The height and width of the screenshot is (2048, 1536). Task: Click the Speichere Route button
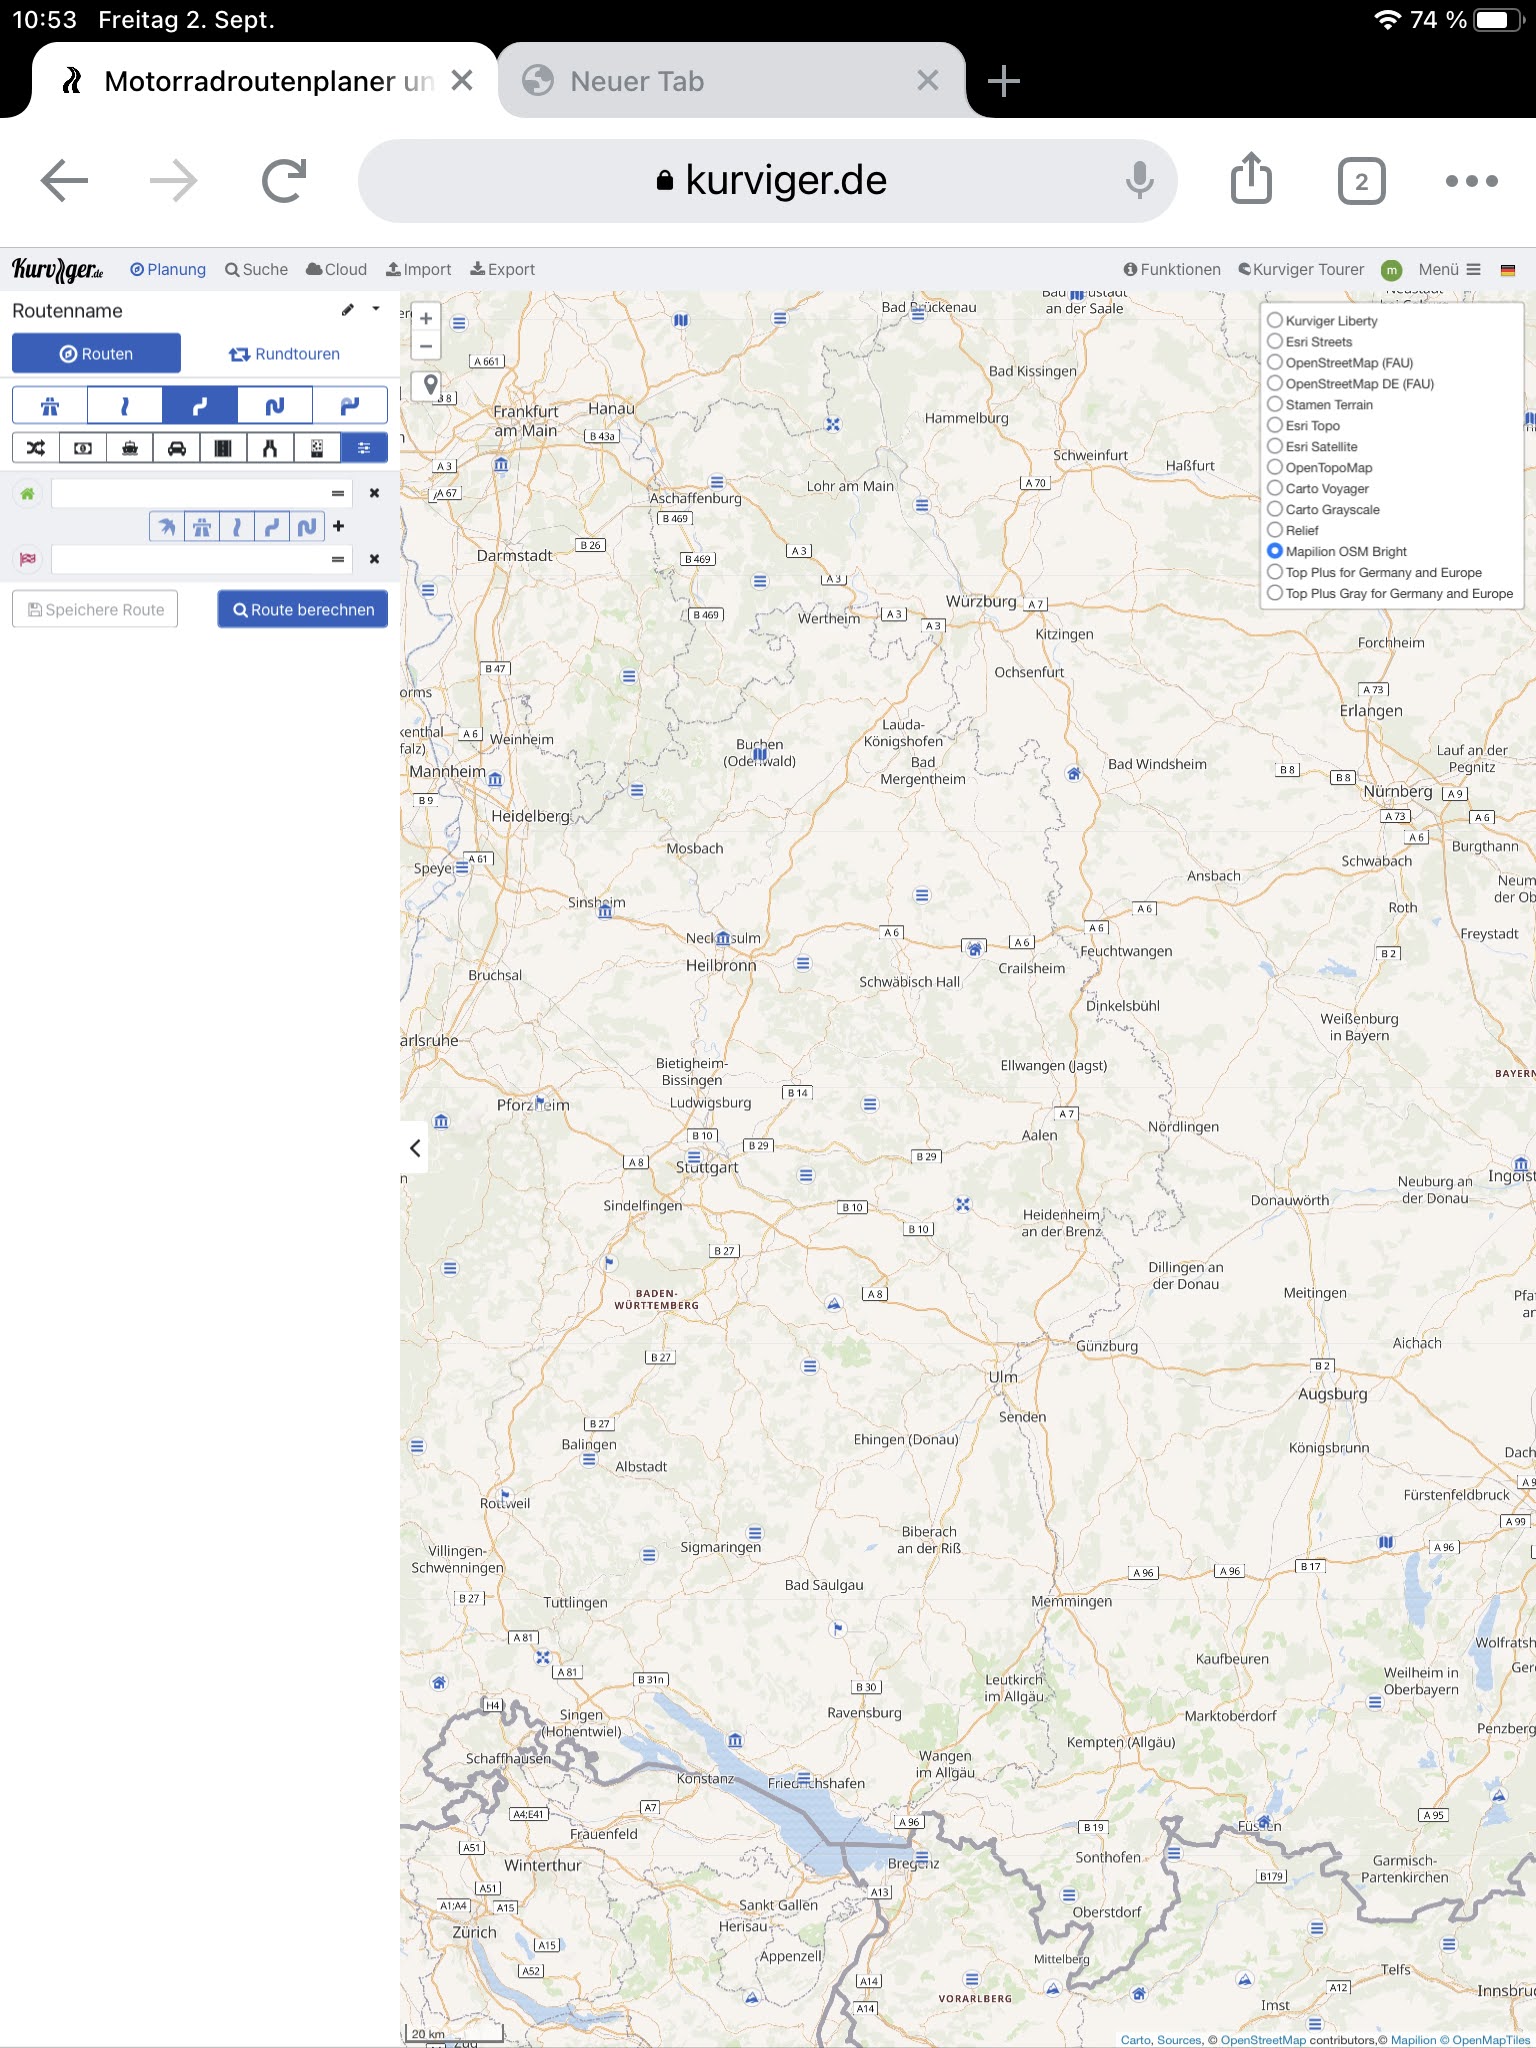95,609
